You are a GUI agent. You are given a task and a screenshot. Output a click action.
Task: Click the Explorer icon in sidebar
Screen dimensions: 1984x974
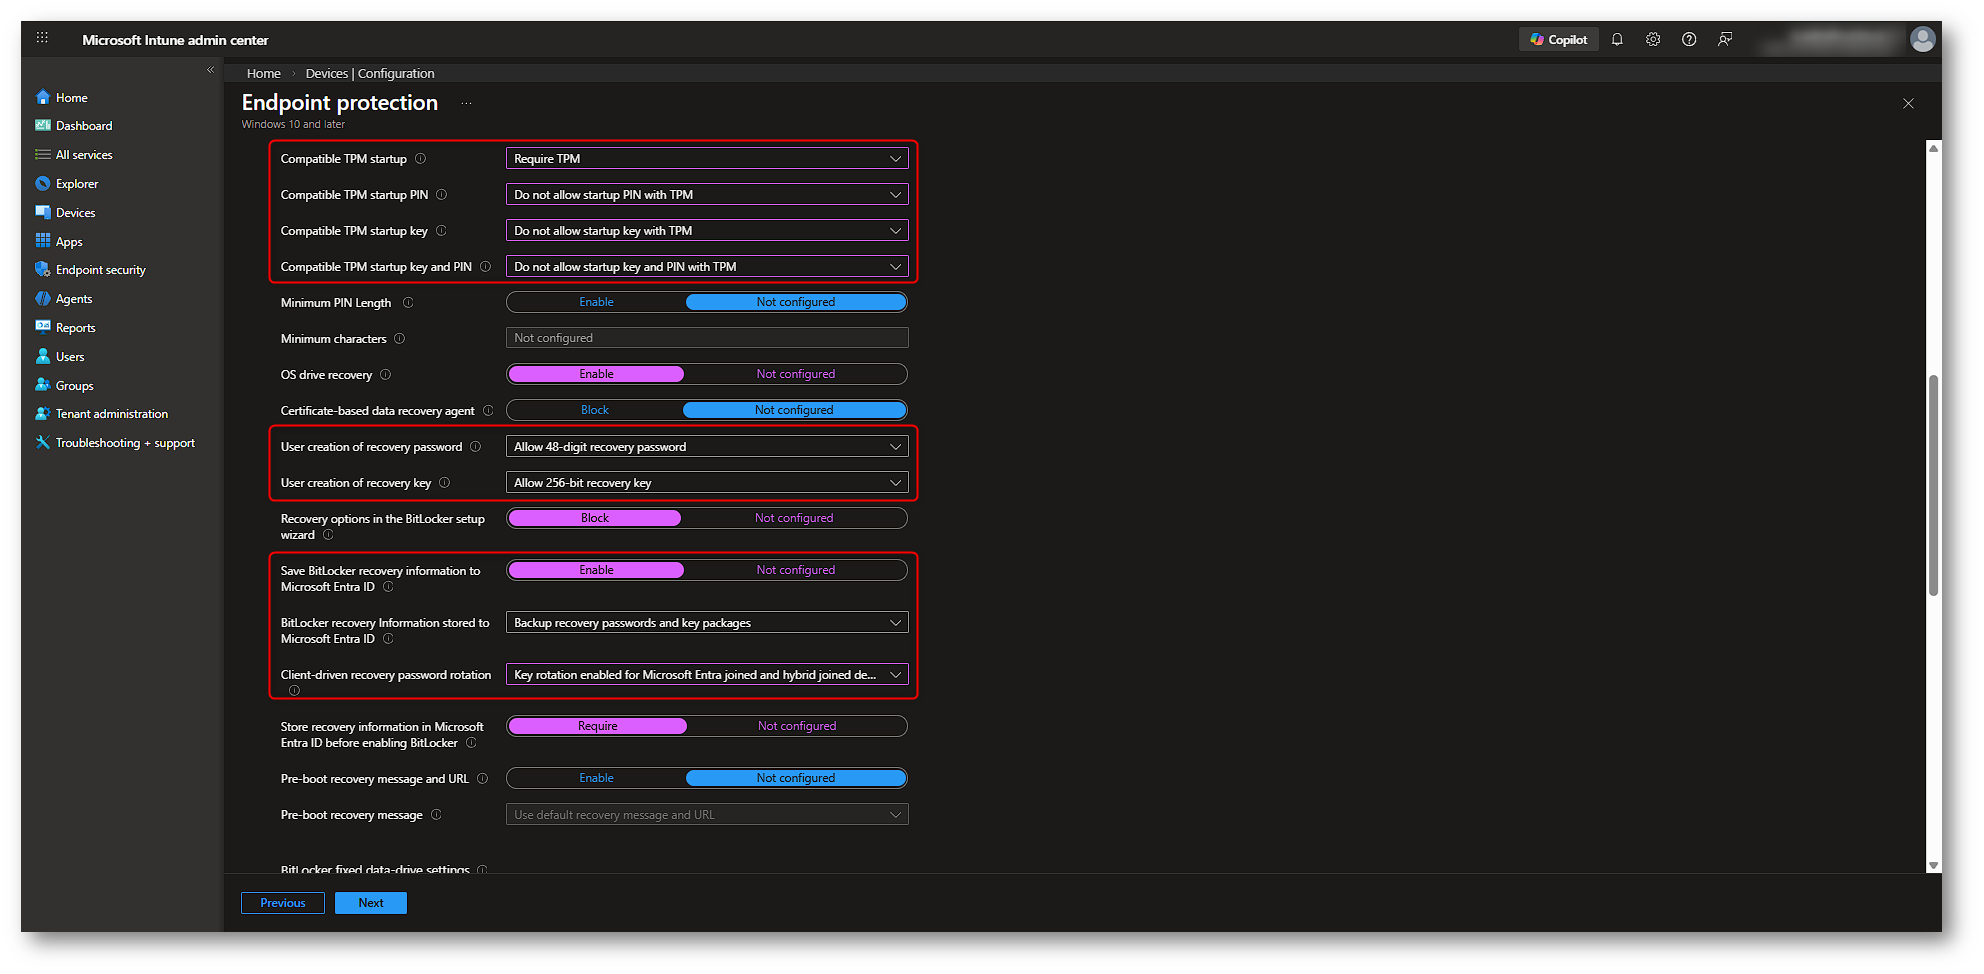pos(43,184)
